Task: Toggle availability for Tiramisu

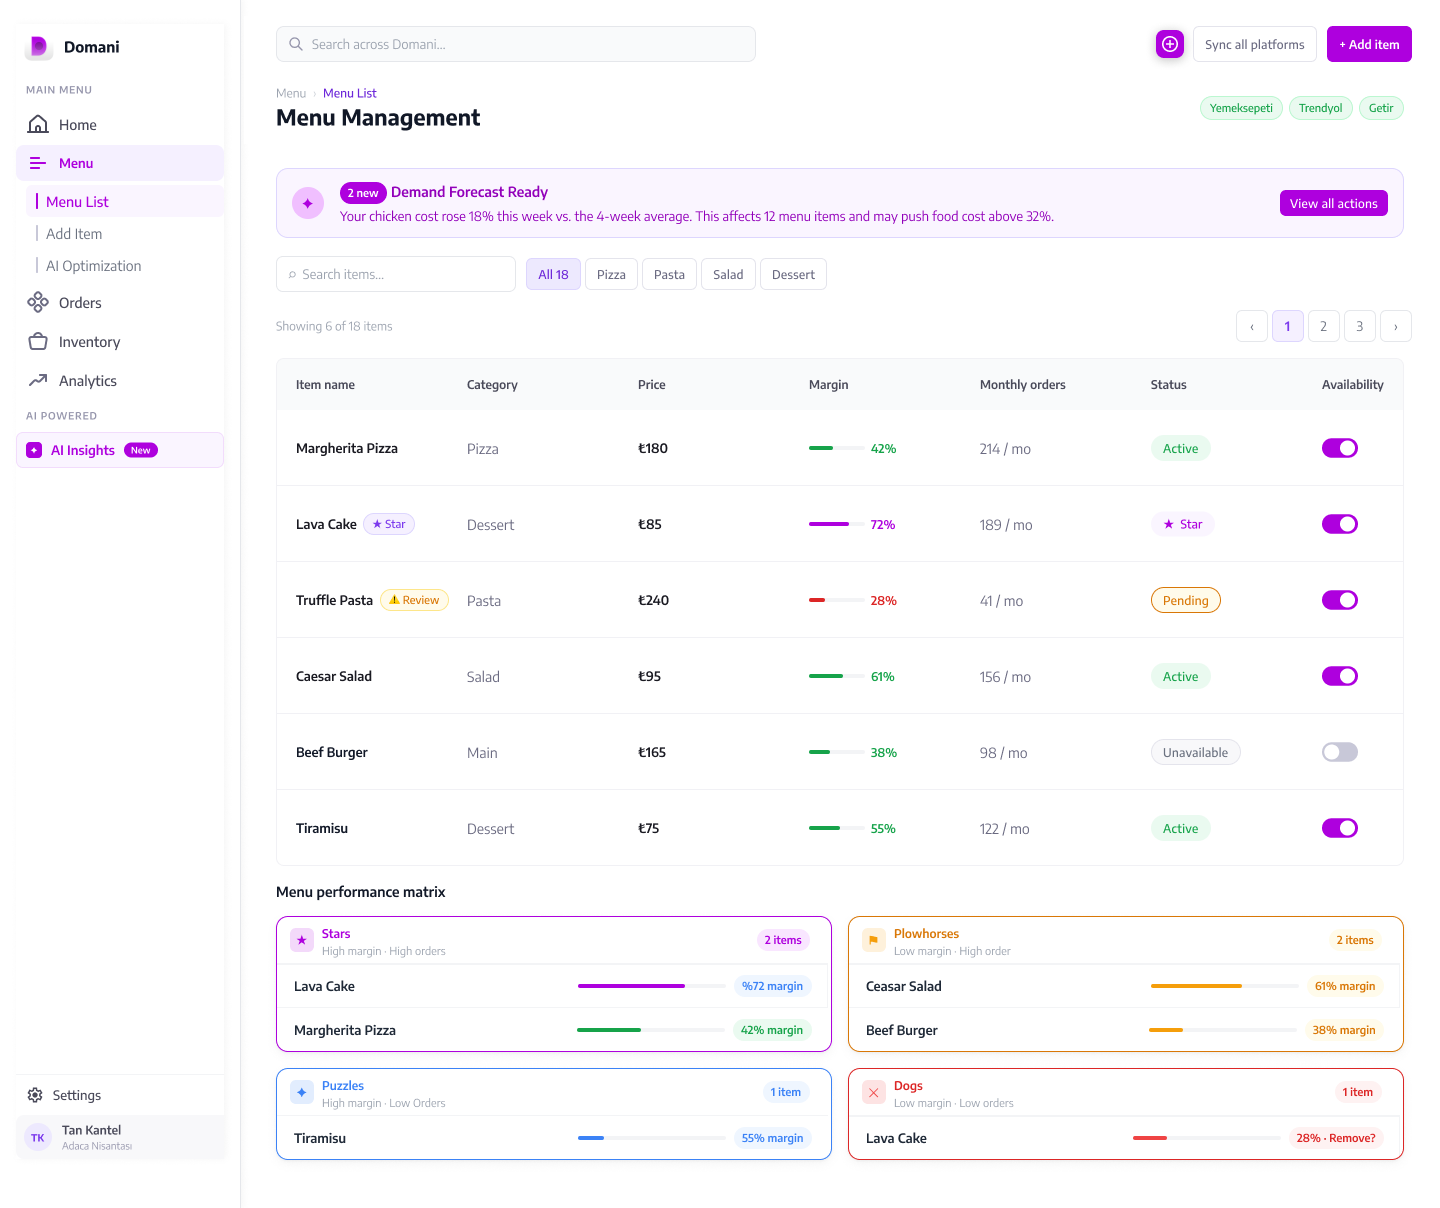Action: (x=1340, y=828)
